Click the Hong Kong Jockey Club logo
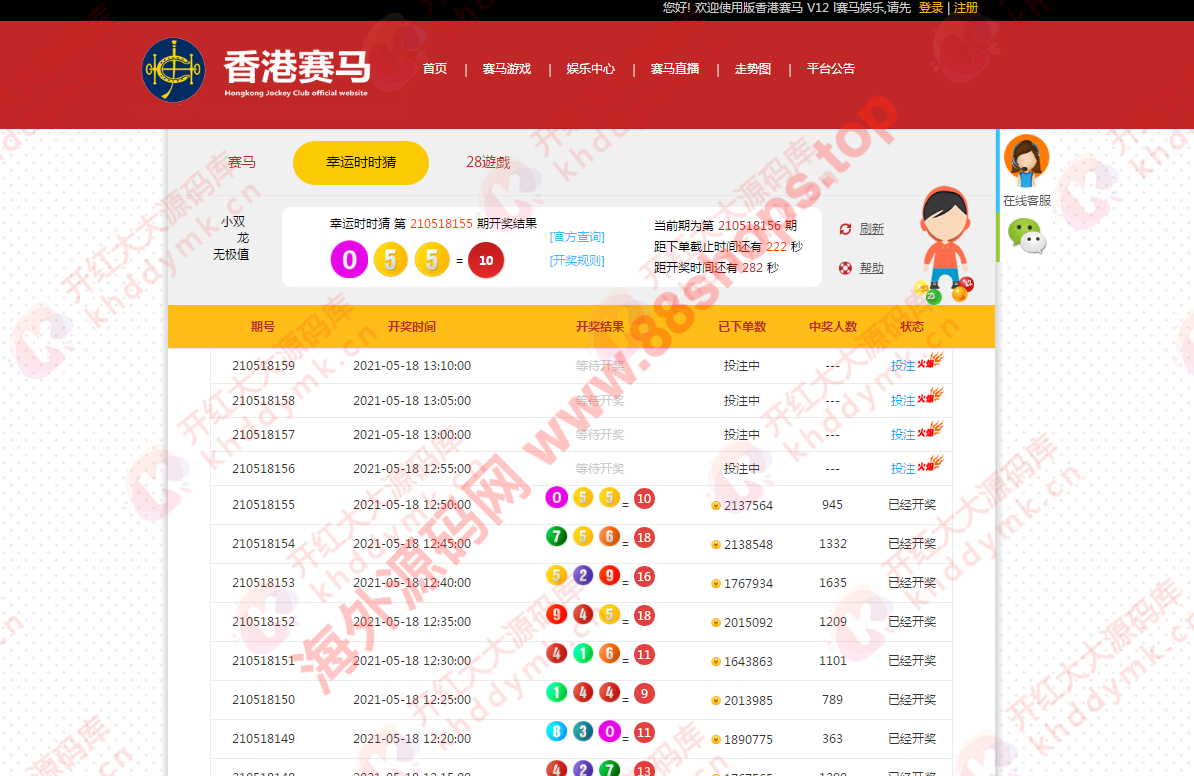The height and width of the screenshot is (776, 1194). pos(173,70)
